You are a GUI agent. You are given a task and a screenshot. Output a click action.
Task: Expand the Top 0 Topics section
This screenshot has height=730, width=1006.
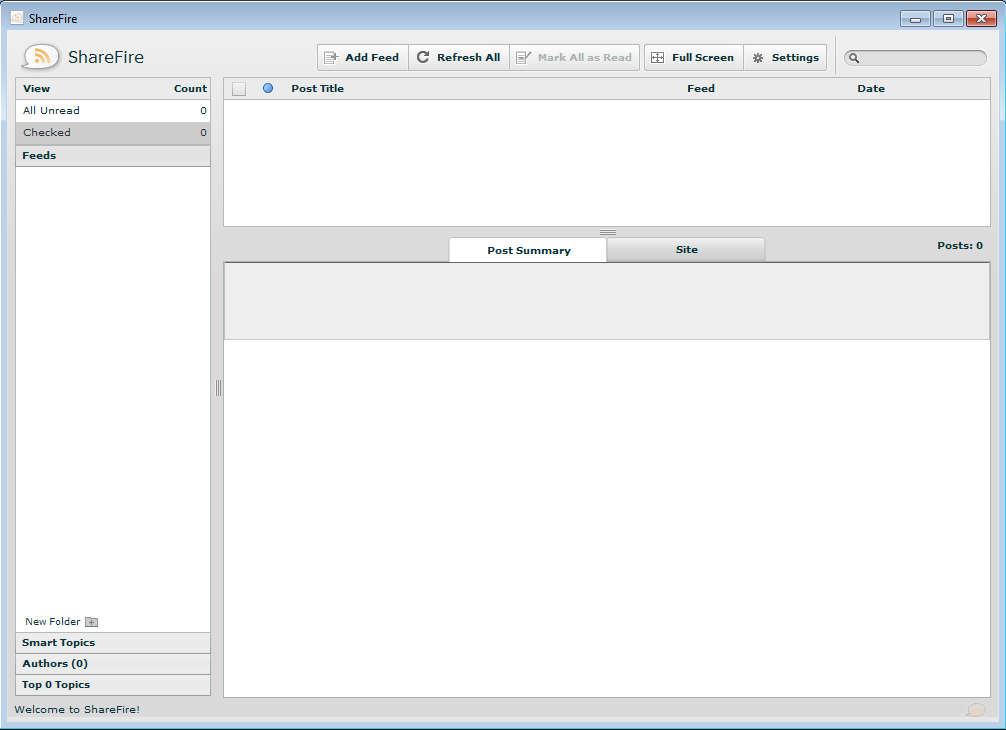point(113,685)
